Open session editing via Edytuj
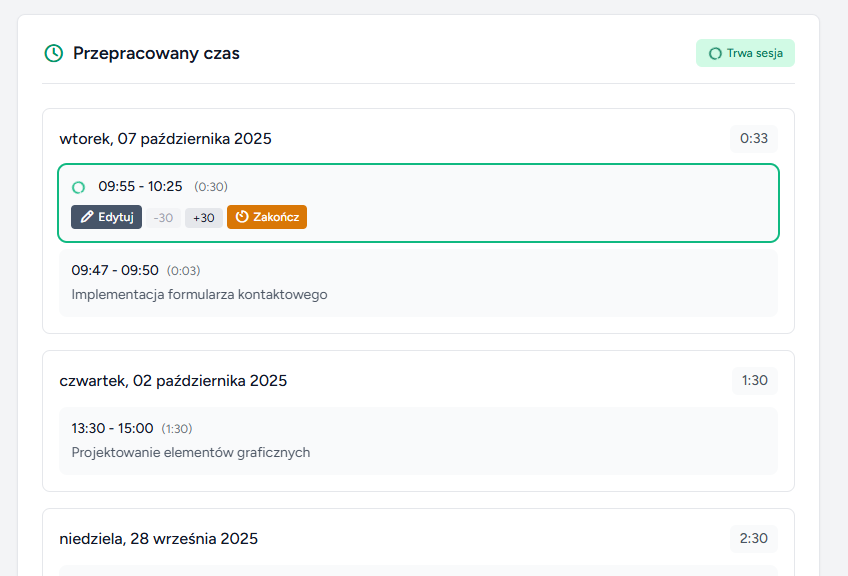The image size is (848, 576). 106,217
